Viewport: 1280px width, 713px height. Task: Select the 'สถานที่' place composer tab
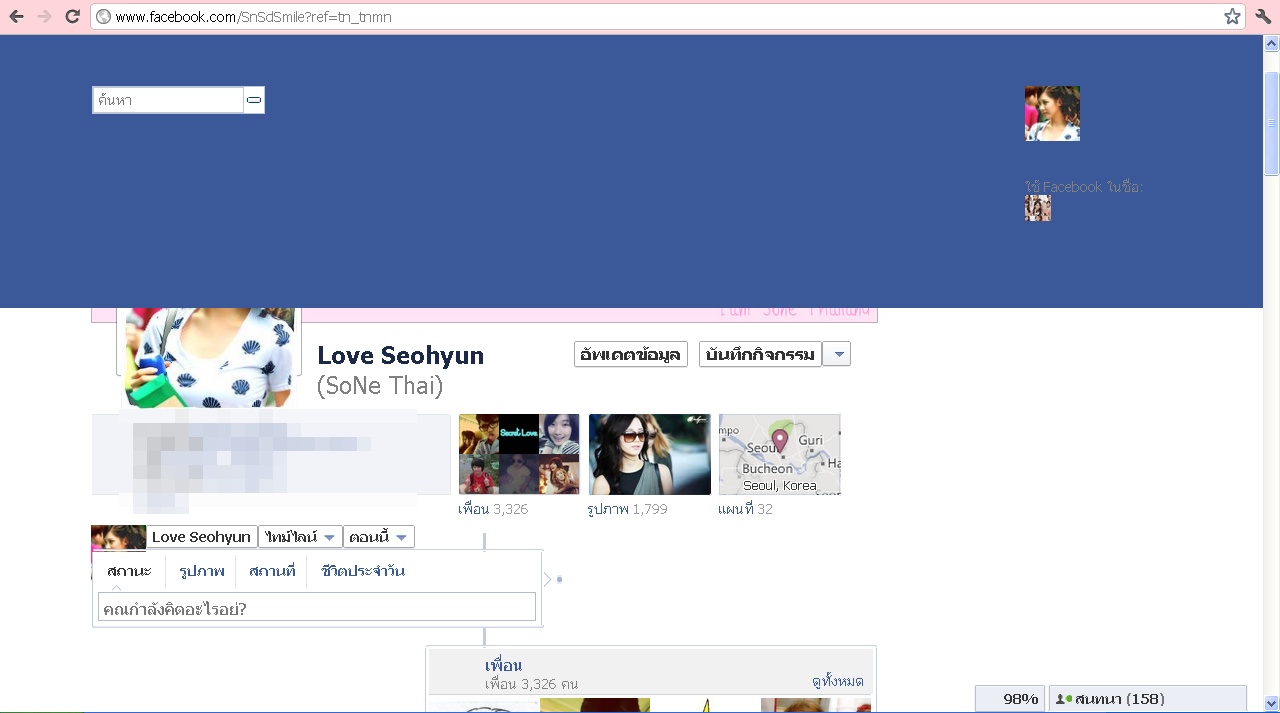coord(272,571)
